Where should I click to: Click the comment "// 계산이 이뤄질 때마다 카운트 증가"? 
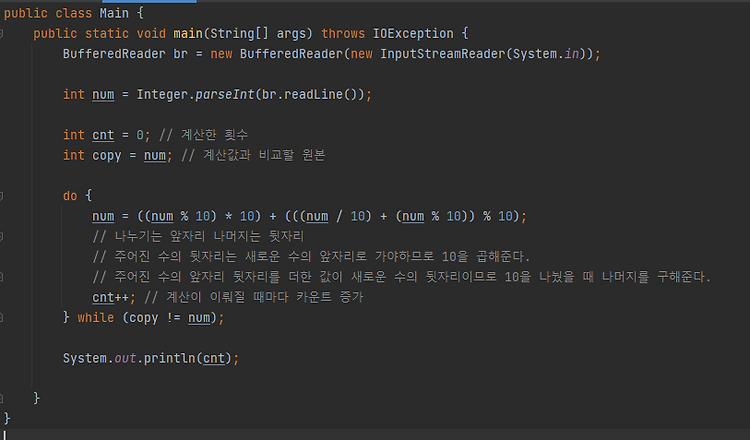click(254, 297)
